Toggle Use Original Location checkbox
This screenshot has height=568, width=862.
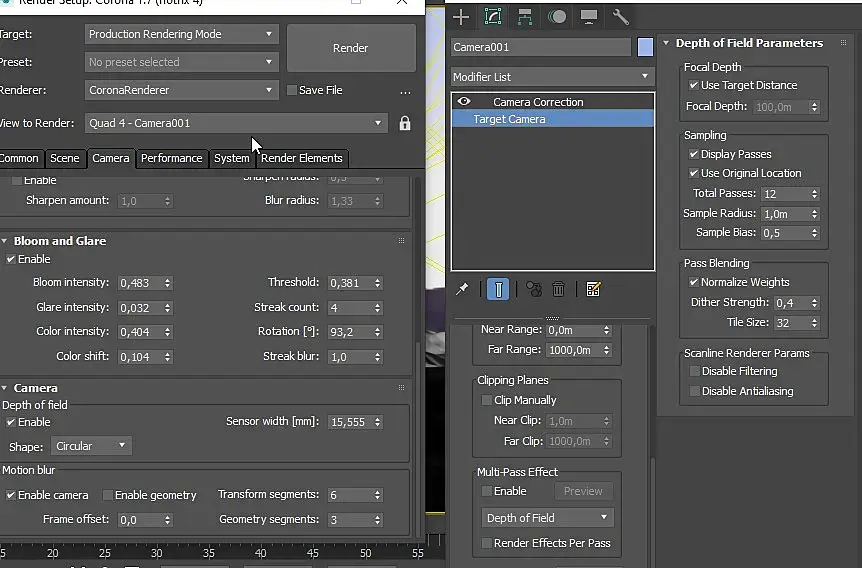point(694,173)
